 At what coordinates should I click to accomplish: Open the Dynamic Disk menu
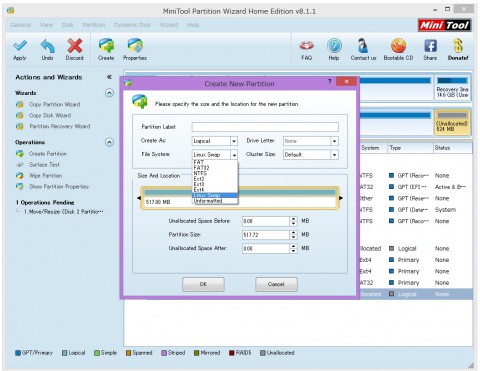[x=132, y=25]
